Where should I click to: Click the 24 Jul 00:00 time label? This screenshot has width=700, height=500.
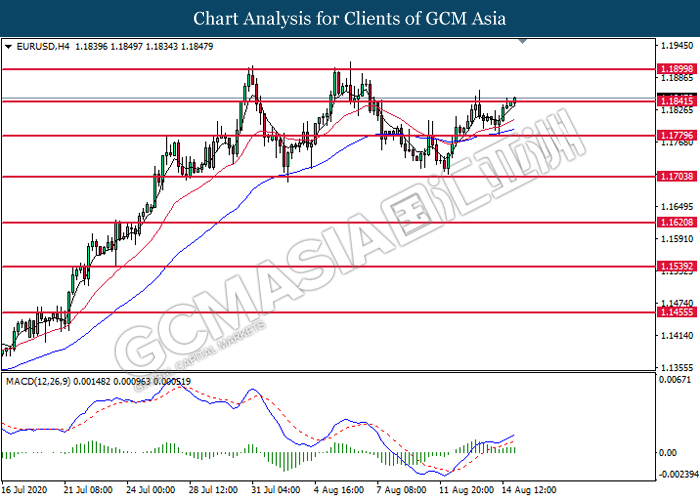[x=150, y=490]
